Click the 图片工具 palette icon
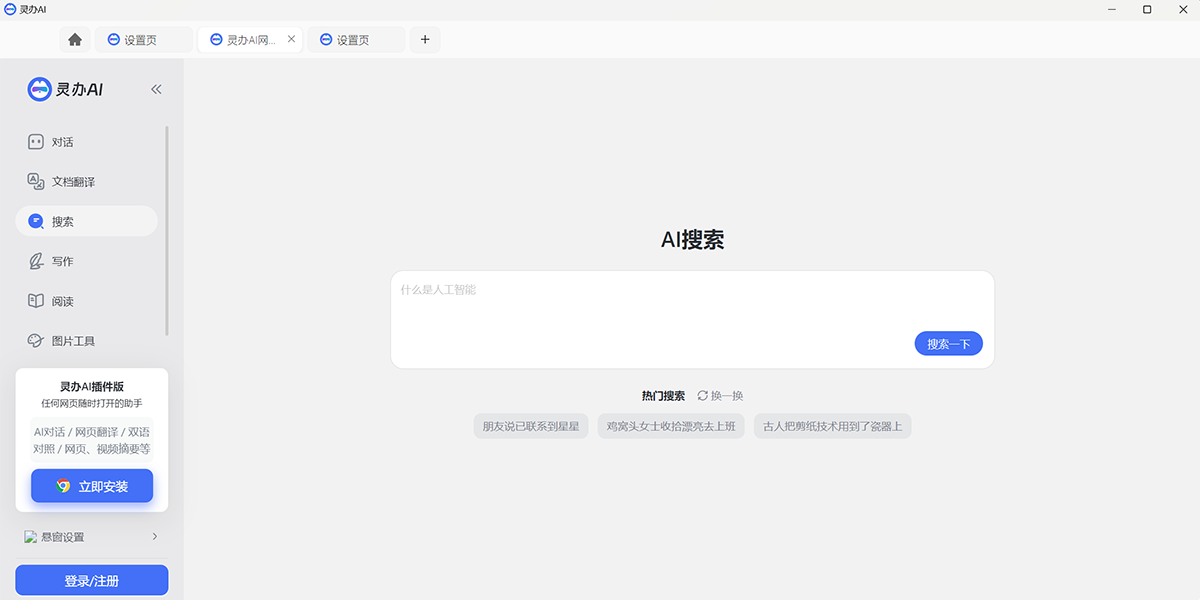Screen dimensions: 1200x600 tap(36, 341)
